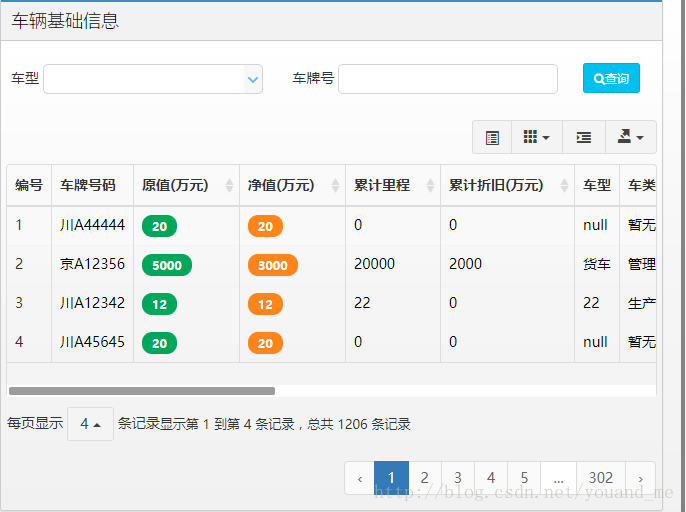Go to the previous page arrow
Image resolution: width=686 pixels, height=512 pixels.
coord(360,478)
